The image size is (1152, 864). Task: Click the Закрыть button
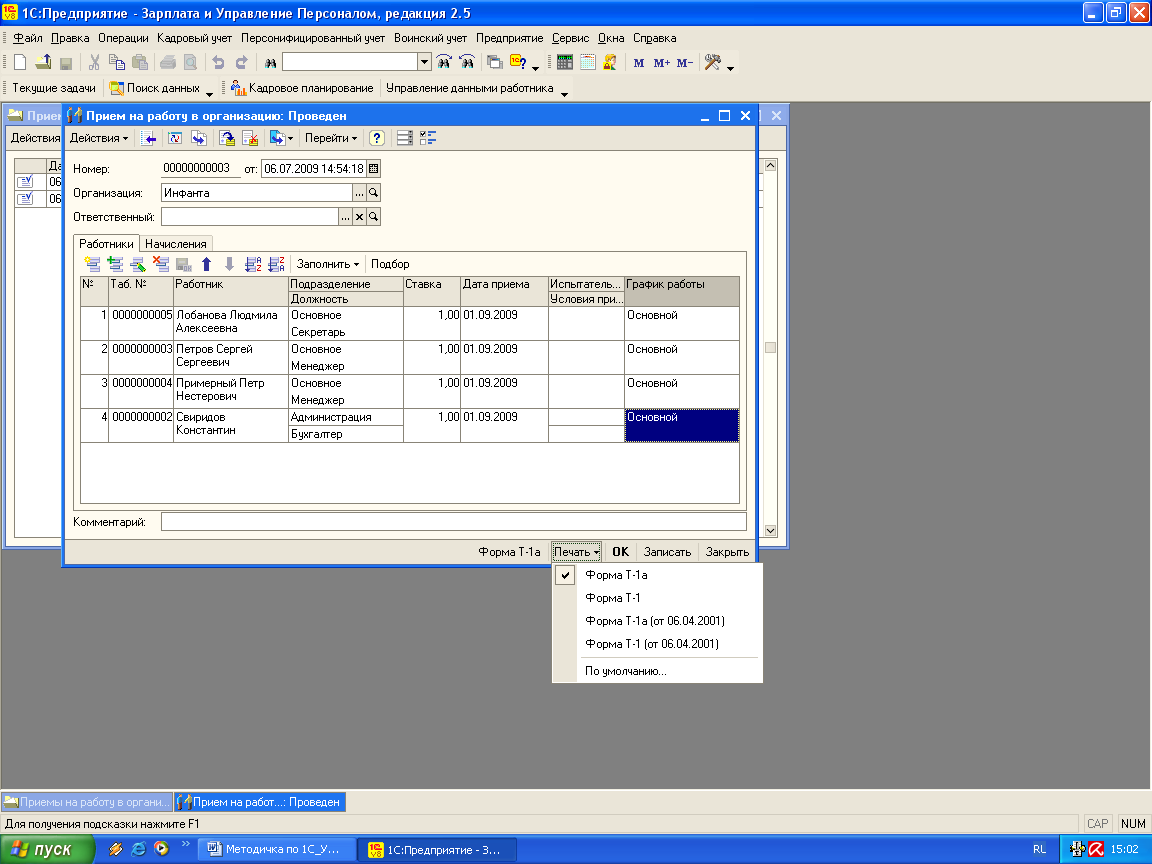[727, 552]
